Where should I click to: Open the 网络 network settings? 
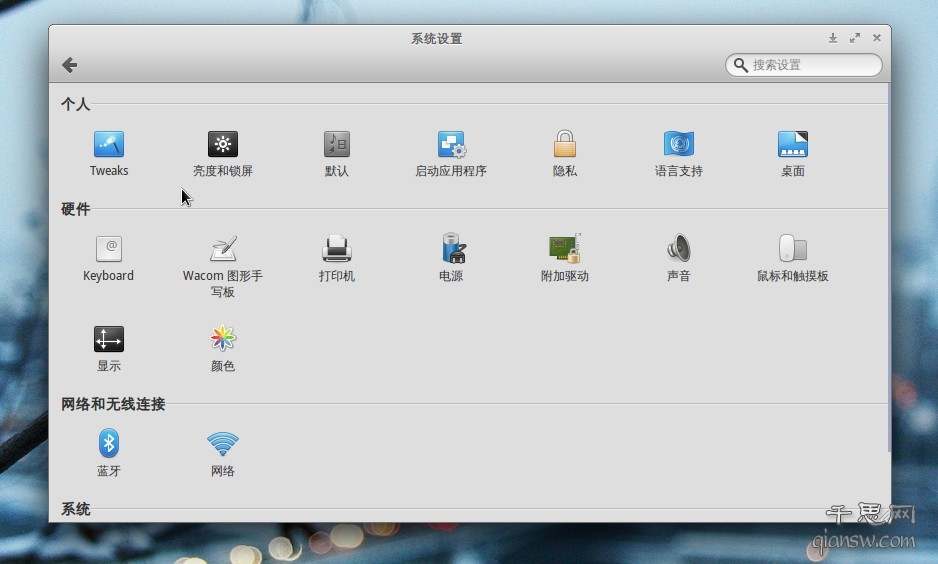click(x=223, y=453)
